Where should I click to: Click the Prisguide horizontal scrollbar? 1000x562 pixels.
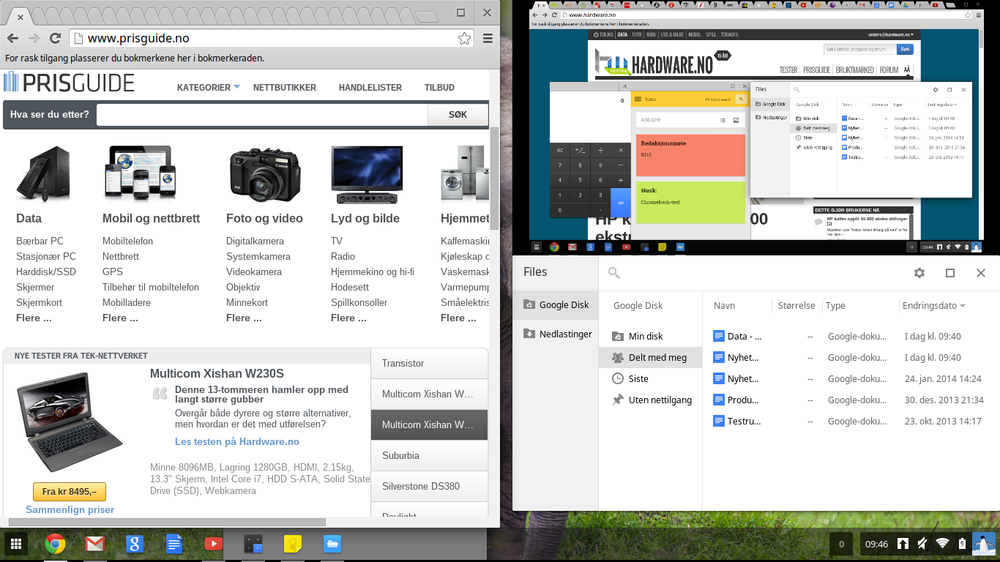[x=165, y=522]
